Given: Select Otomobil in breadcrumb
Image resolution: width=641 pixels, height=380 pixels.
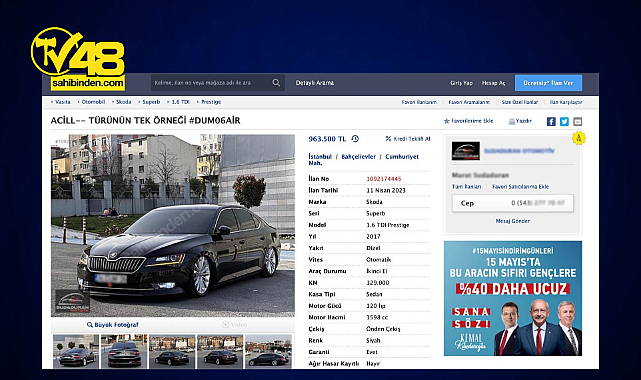Looking at the screenshot, I should [93, 102].
